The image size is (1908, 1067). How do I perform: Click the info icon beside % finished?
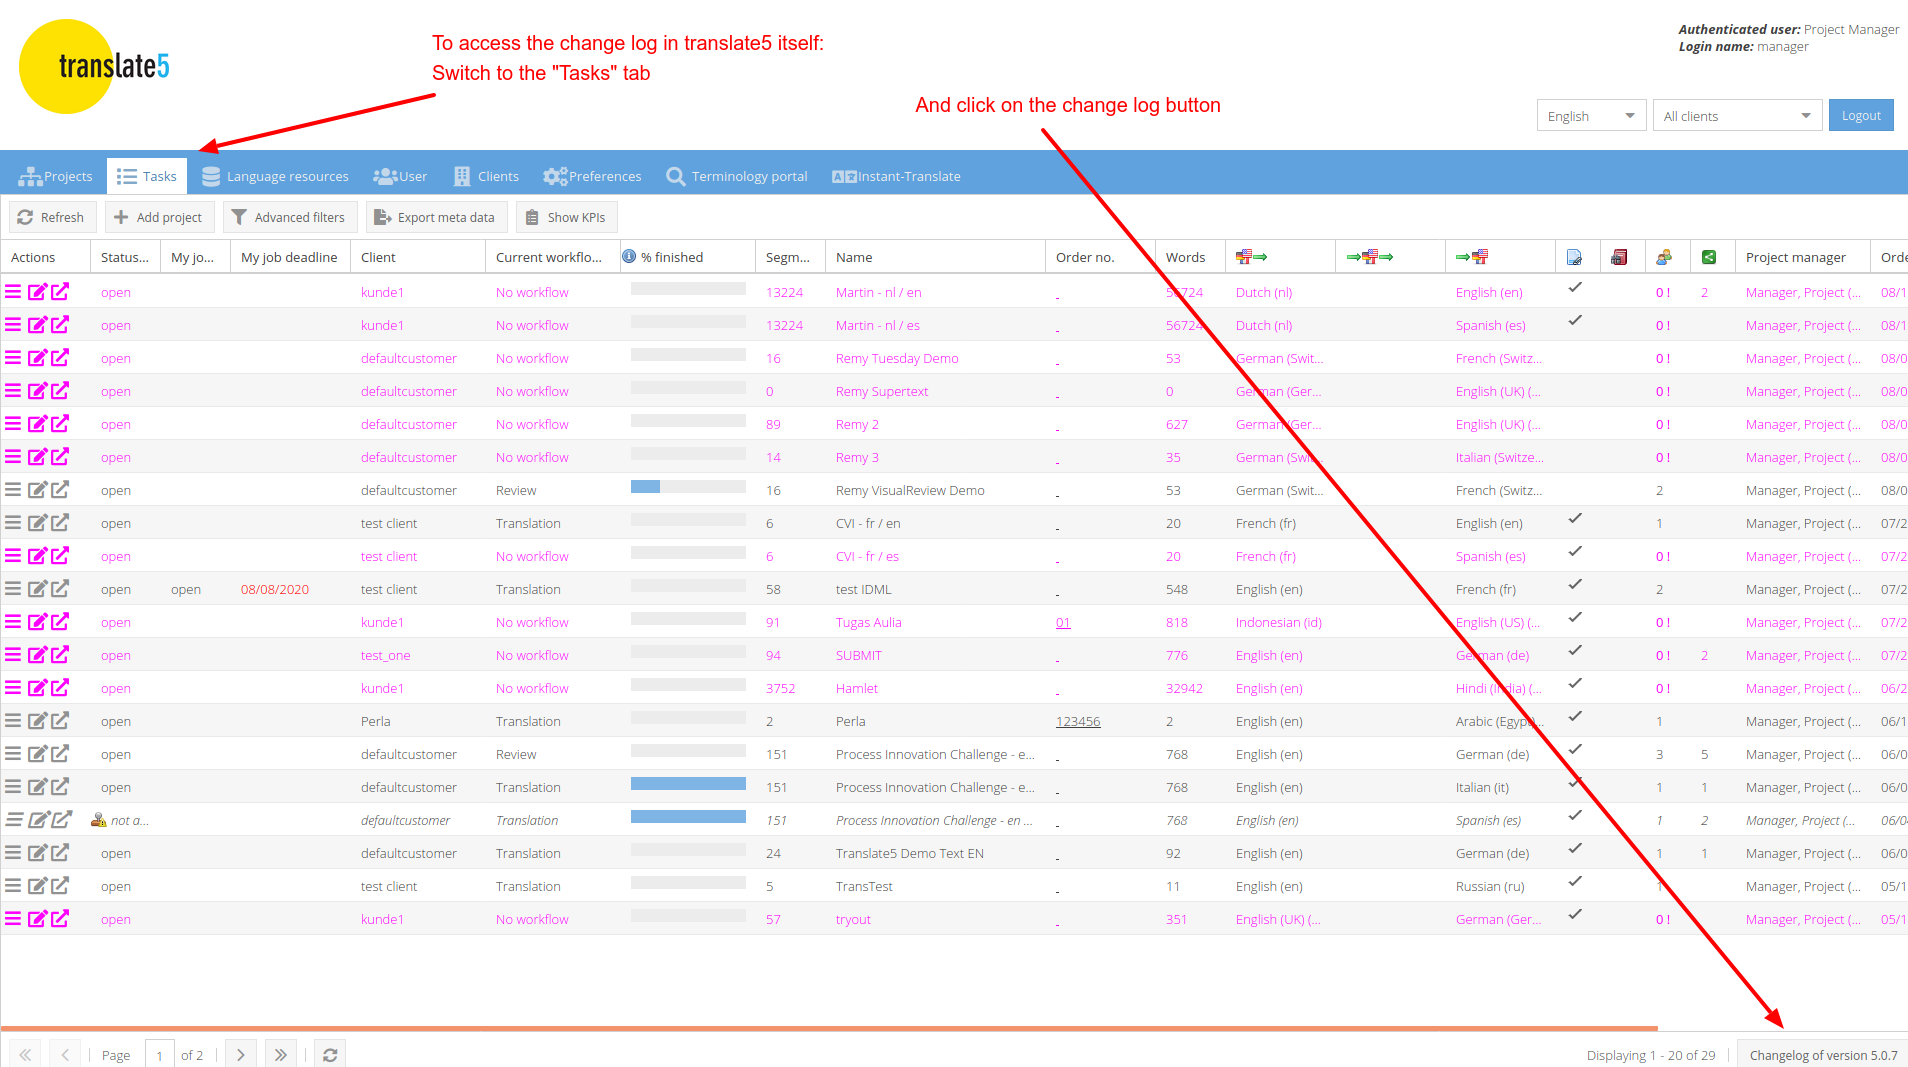click(629, 256)
